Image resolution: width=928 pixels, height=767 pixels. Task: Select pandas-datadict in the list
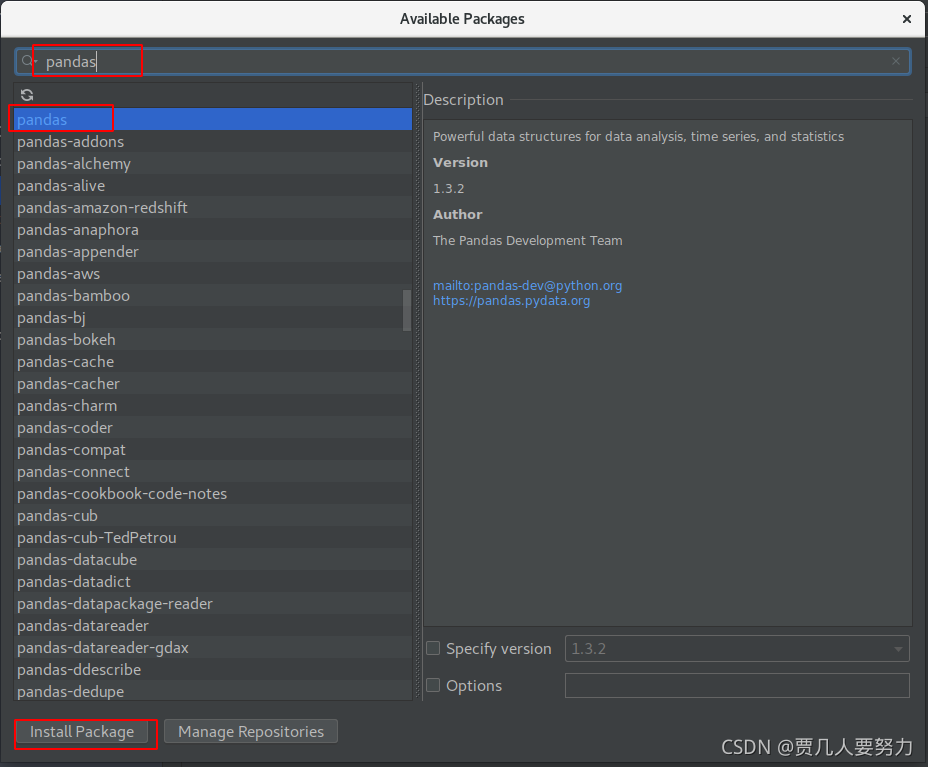pos(213,581)
